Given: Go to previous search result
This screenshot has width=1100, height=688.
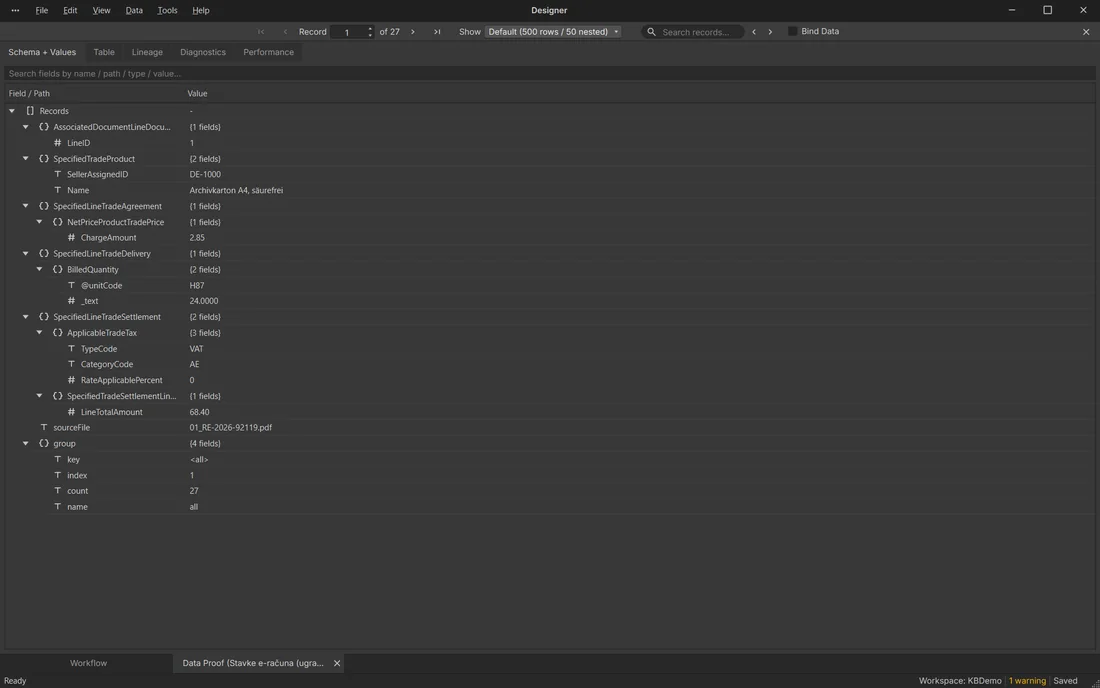Looking at the screenshot, I should click(x=754, y=32).
